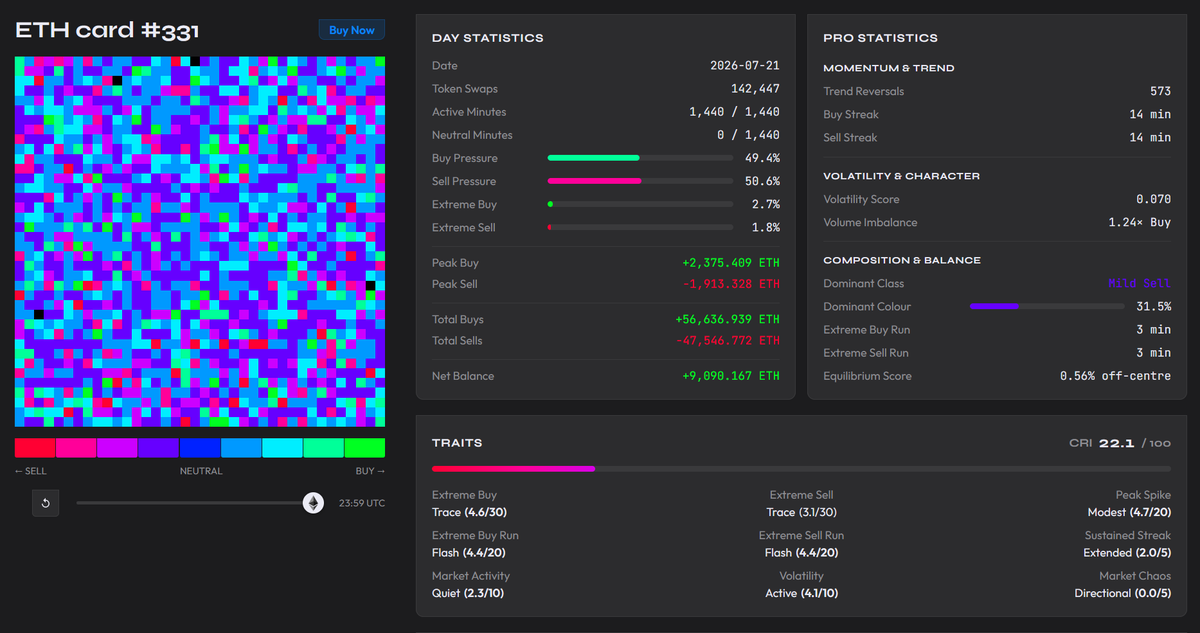Click the COMPOSITION & BALANCE subheading
The width and height of the screenshot is (1200, 633).
tap(902, 260)
